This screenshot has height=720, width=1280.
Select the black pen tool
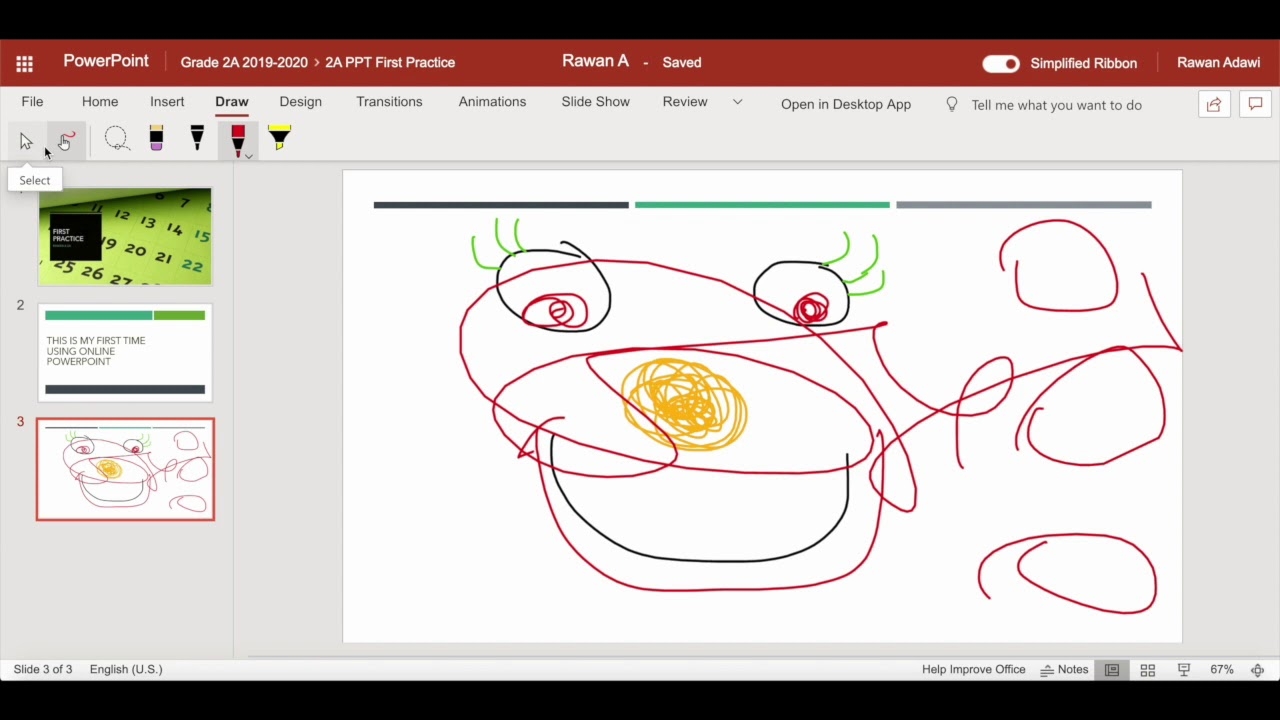(x=197, y=139)
